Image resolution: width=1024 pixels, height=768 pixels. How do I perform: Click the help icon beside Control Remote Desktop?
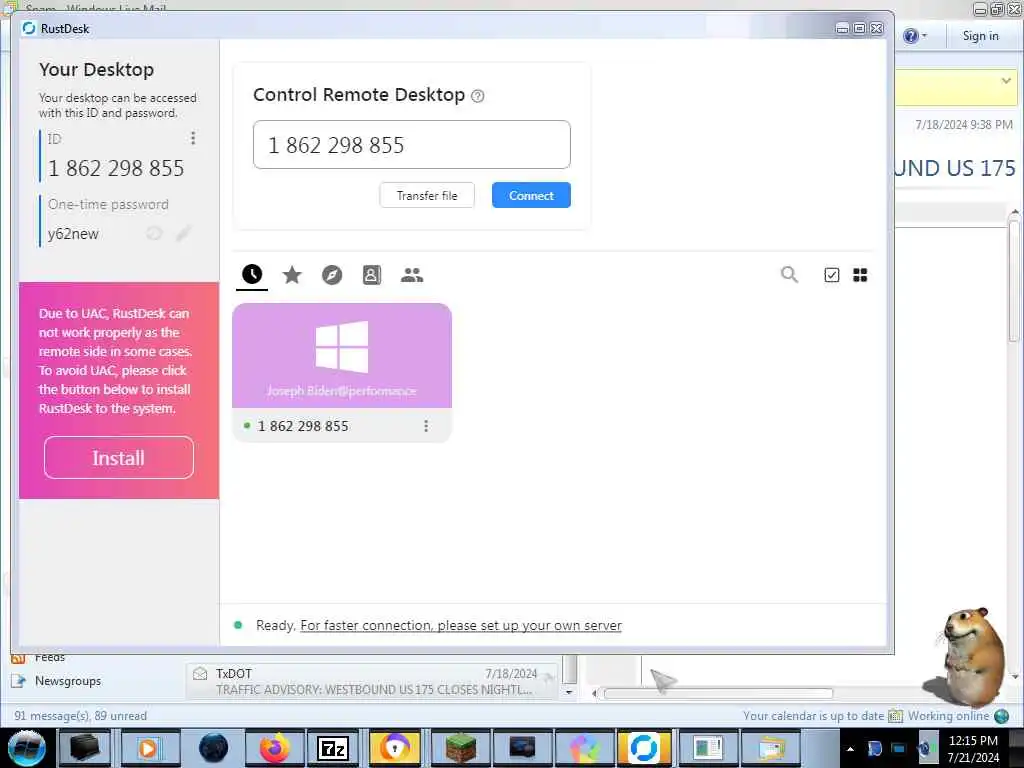477,96
